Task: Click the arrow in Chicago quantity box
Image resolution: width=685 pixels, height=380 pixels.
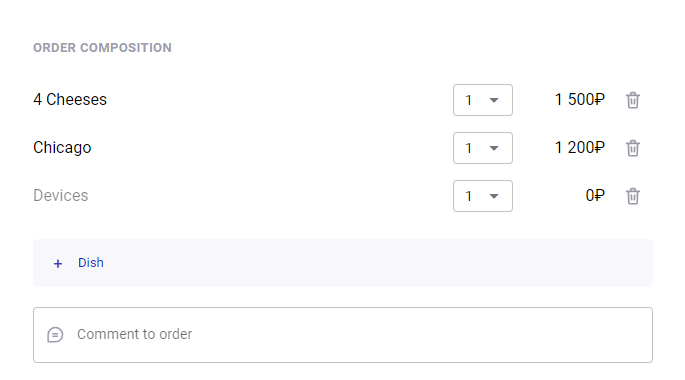Action: 494,149
